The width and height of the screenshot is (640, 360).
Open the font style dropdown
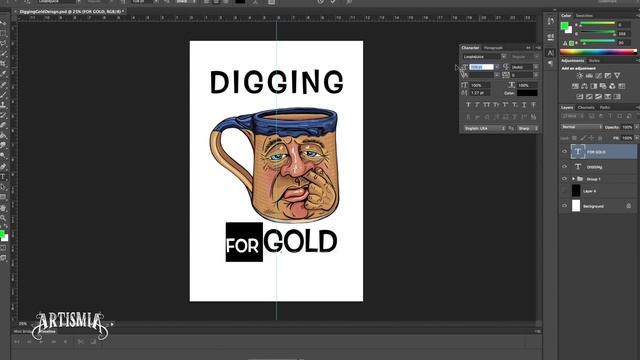[536, 57]
